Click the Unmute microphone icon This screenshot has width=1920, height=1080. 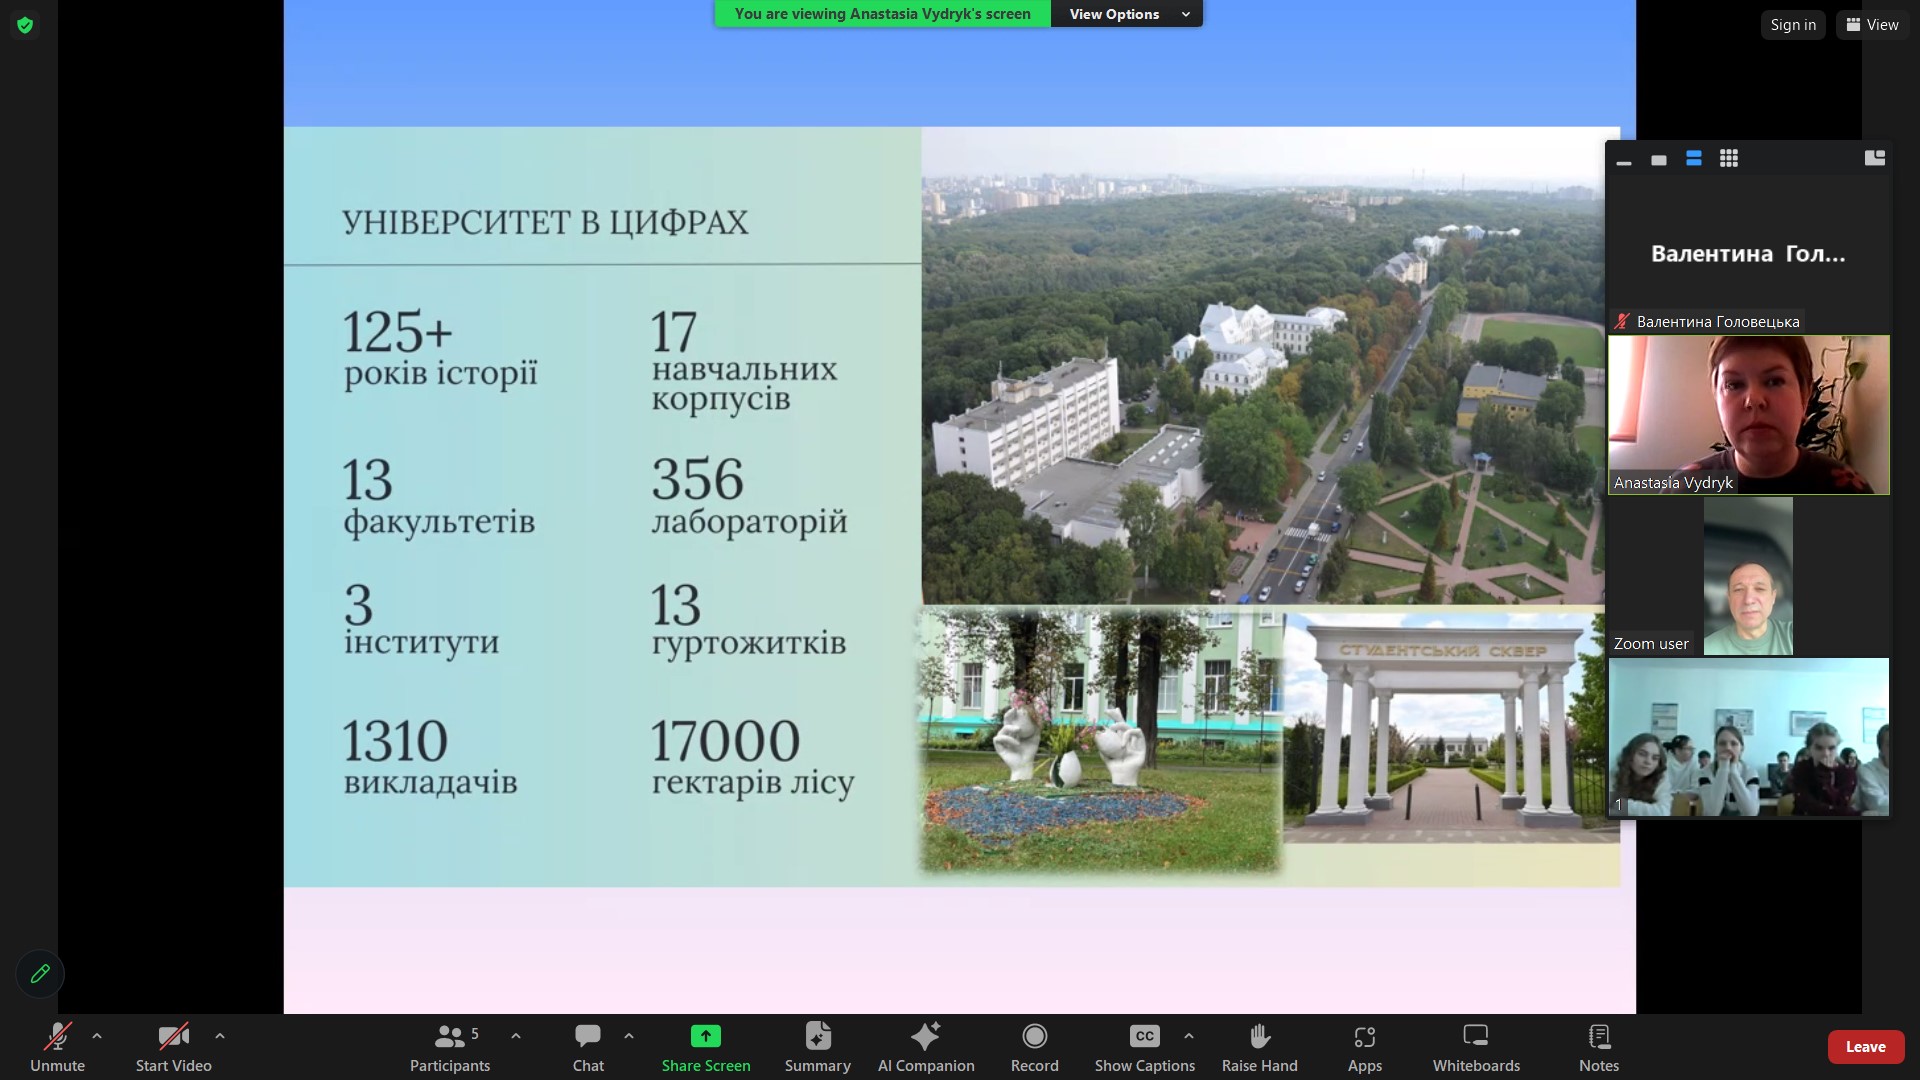point(57,1037)
